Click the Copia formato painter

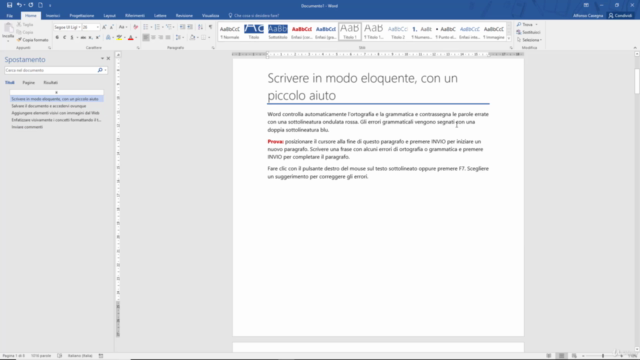pos(33,40)
